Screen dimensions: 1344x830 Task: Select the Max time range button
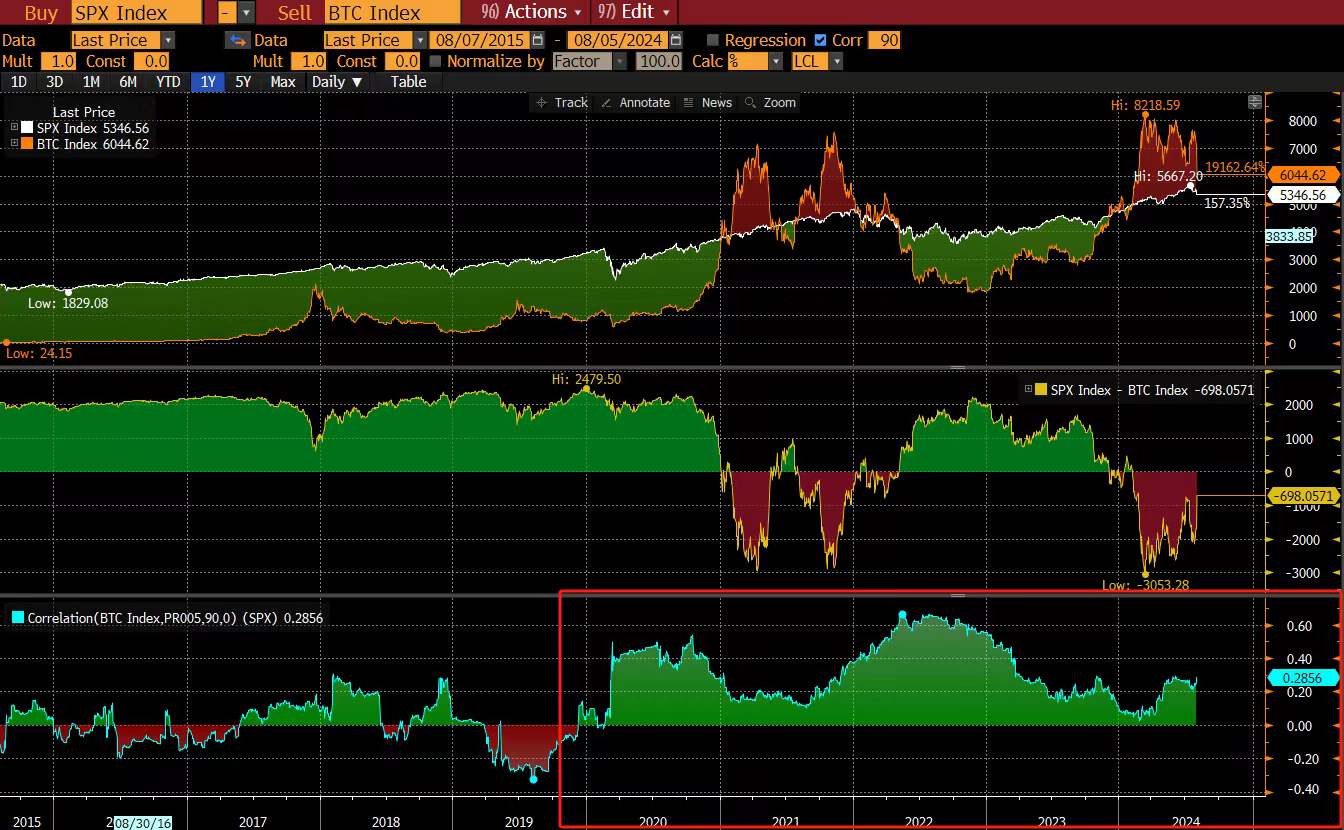pyautogui.click(x=283, y=82)
